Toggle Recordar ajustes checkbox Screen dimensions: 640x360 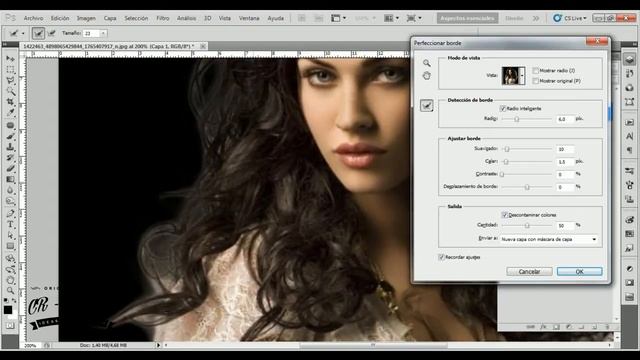coord(441,257)
